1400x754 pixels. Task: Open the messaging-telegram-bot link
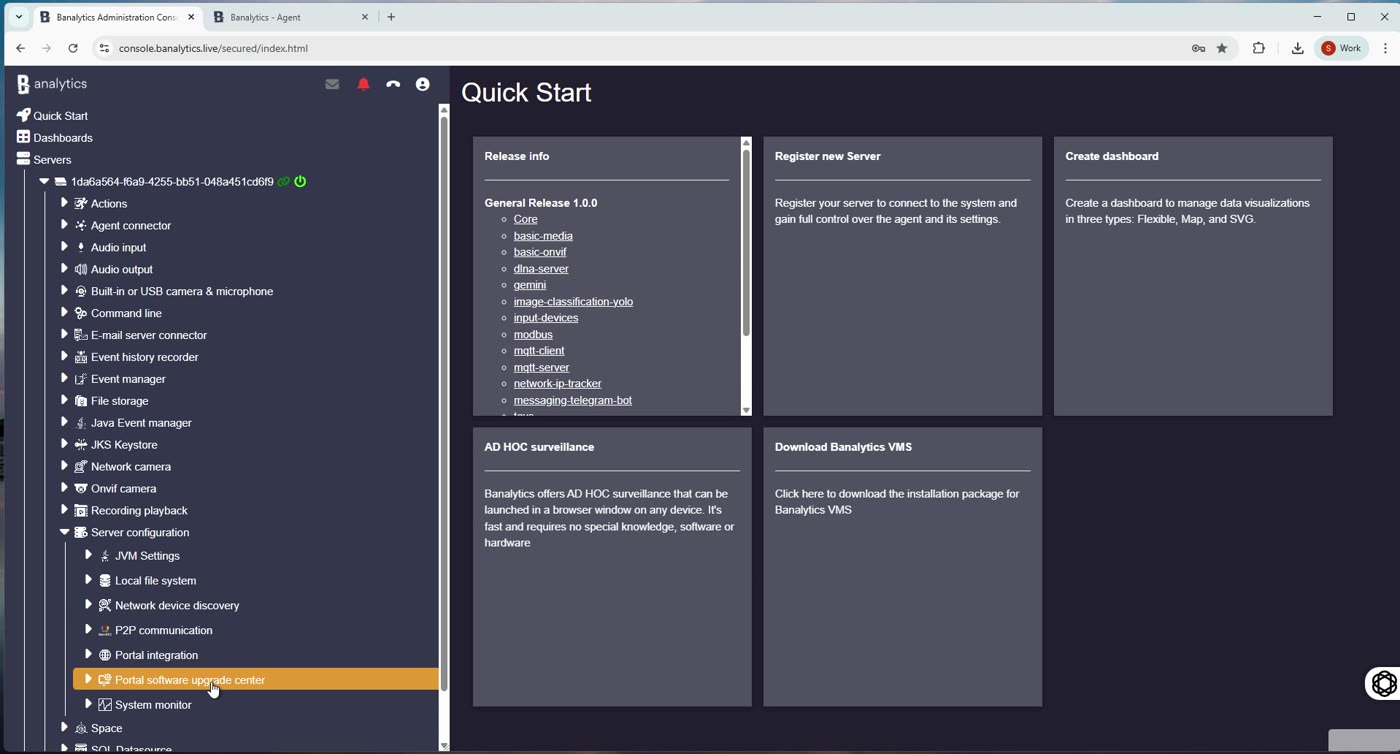[x=573, y=400]
